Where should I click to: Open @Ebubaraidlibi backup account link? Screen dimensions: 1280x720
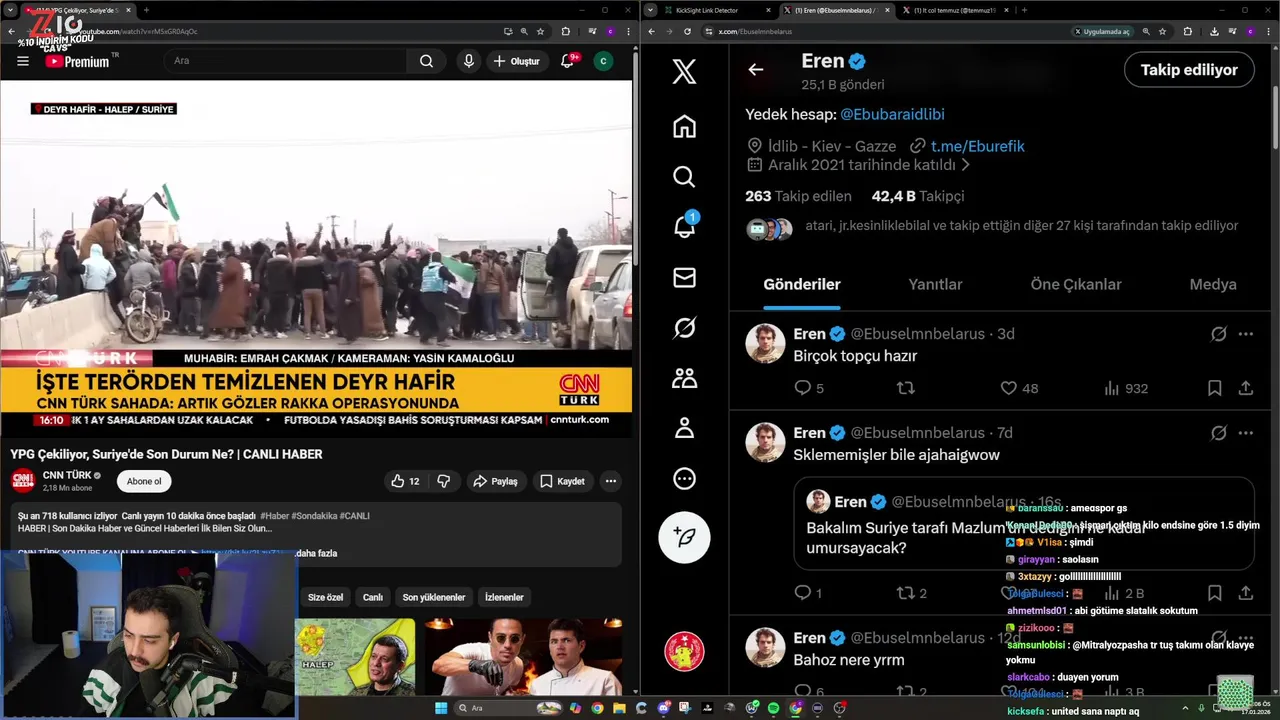pos(892,115)
